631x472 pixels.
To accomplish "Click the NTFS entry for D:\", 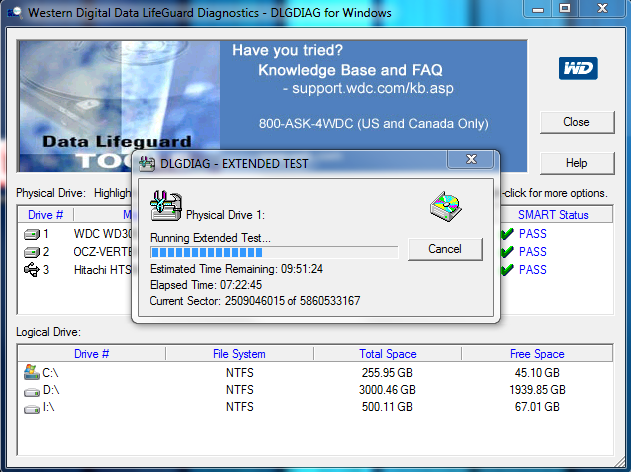I will pyautogui.click(x=239, y=390).
